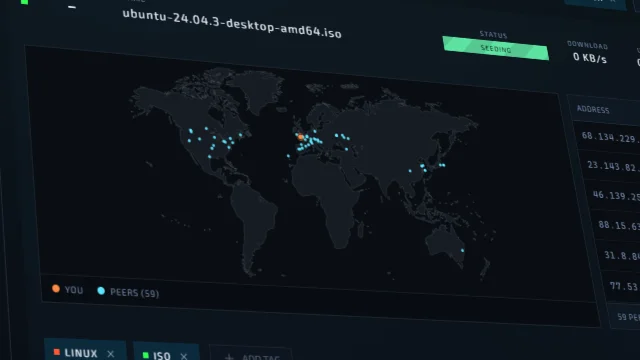Click the STATUS label
The width and height of the screenshot is (640, 360).
(493, 35)
